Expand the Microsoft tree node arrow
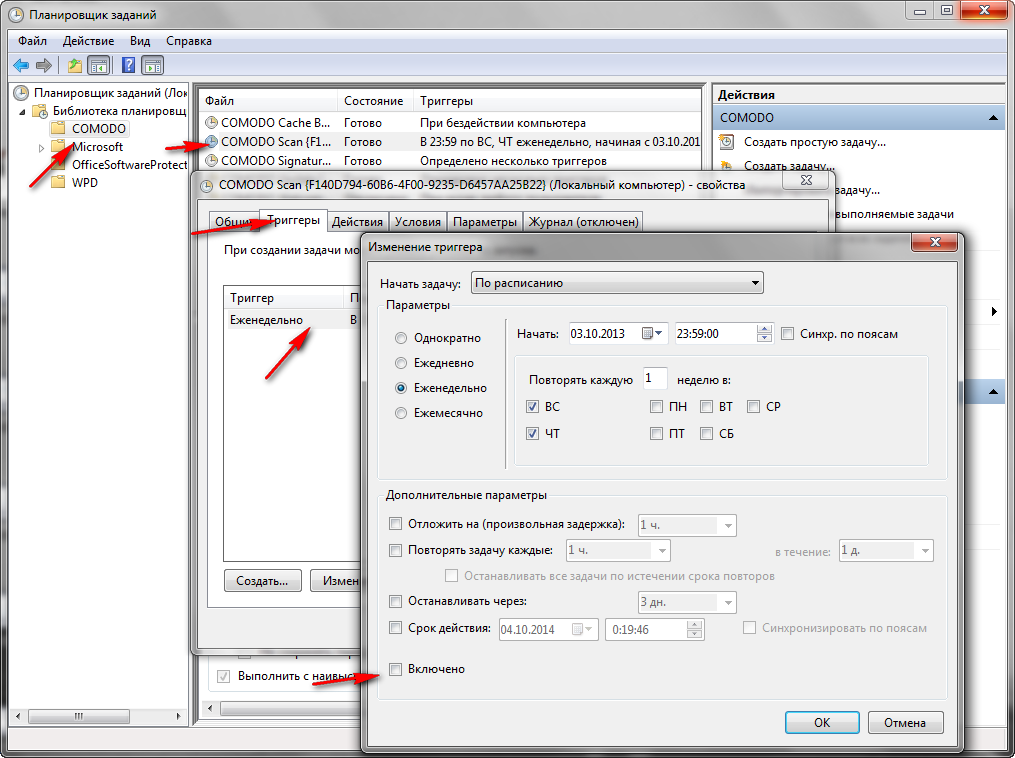Viewport: 1015px width, 758px height. coord(41,148)
